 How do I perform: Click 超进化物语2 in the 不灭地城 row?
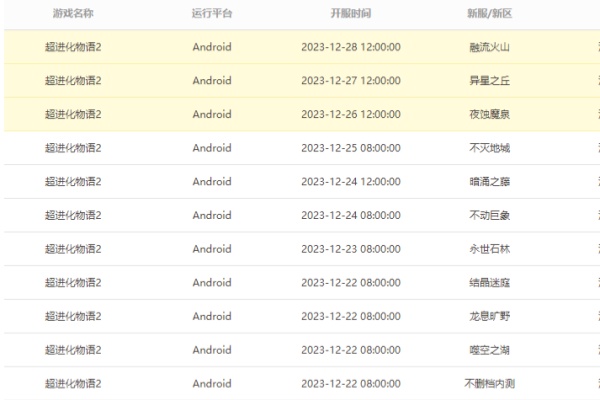click(73, 148)
